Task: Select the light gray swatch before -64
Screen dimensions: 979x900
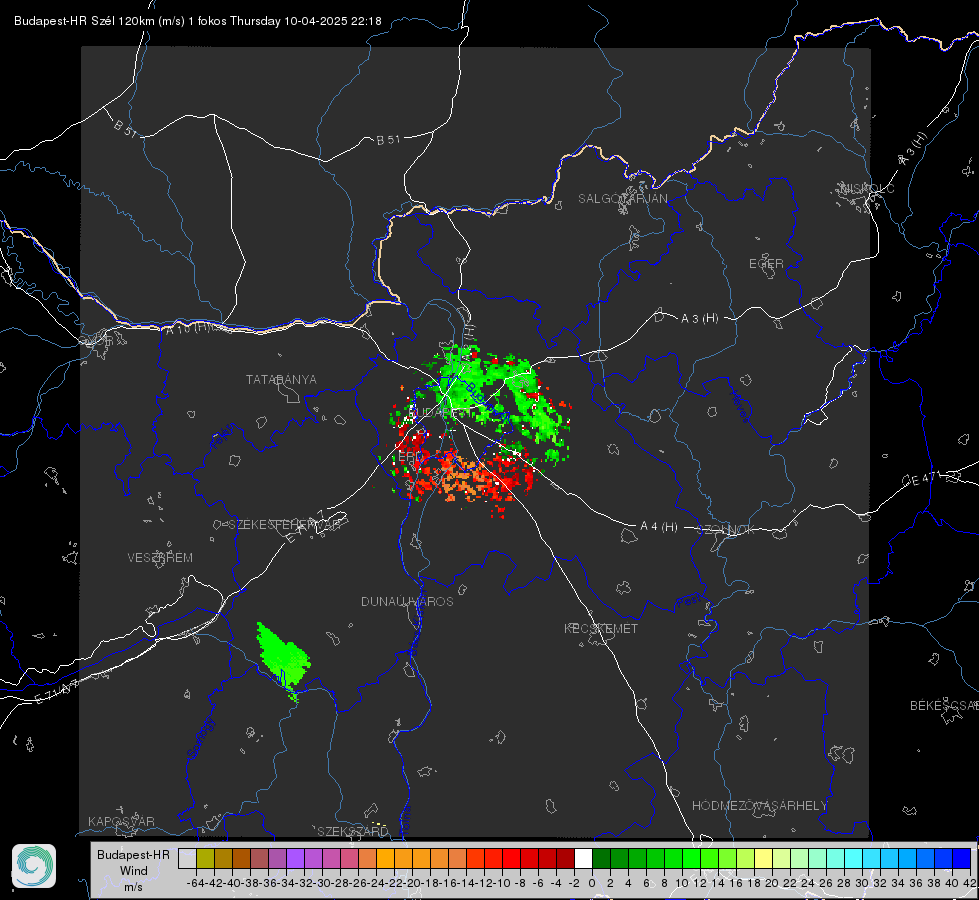Action: 187,858
